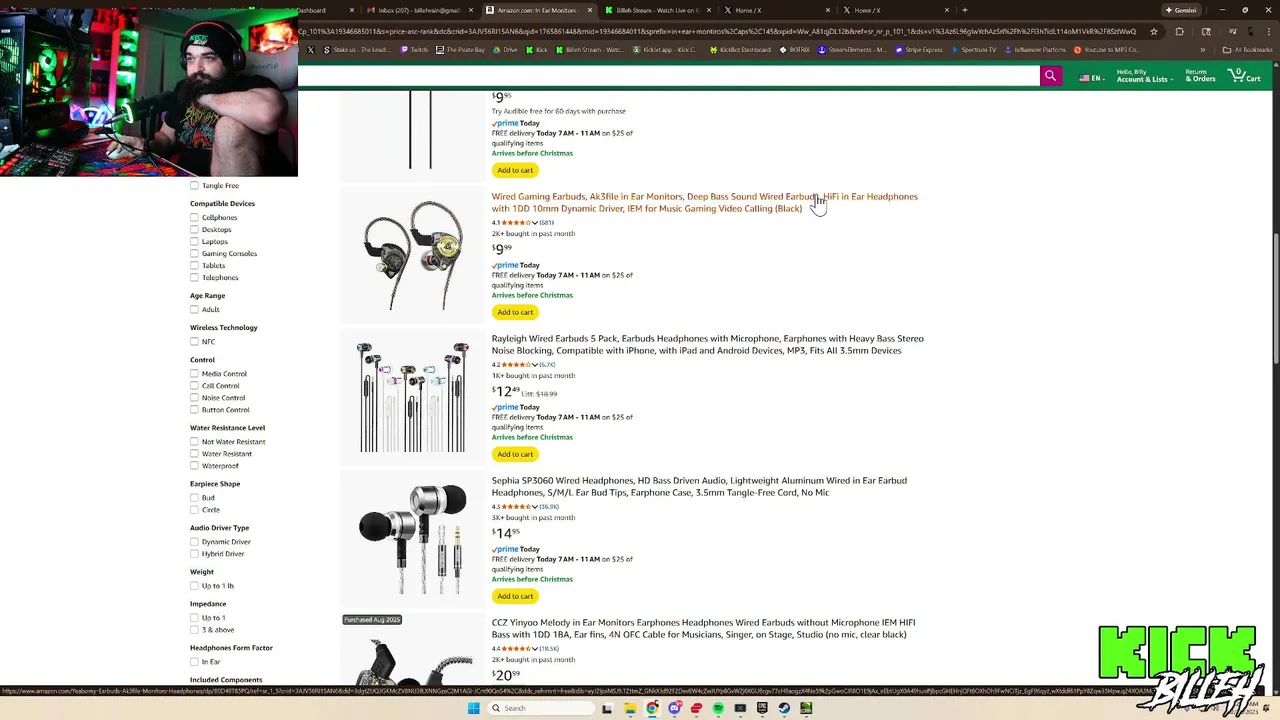Open the Drive bookmark
Screen dimensions: 1280x720
(505, 50)
